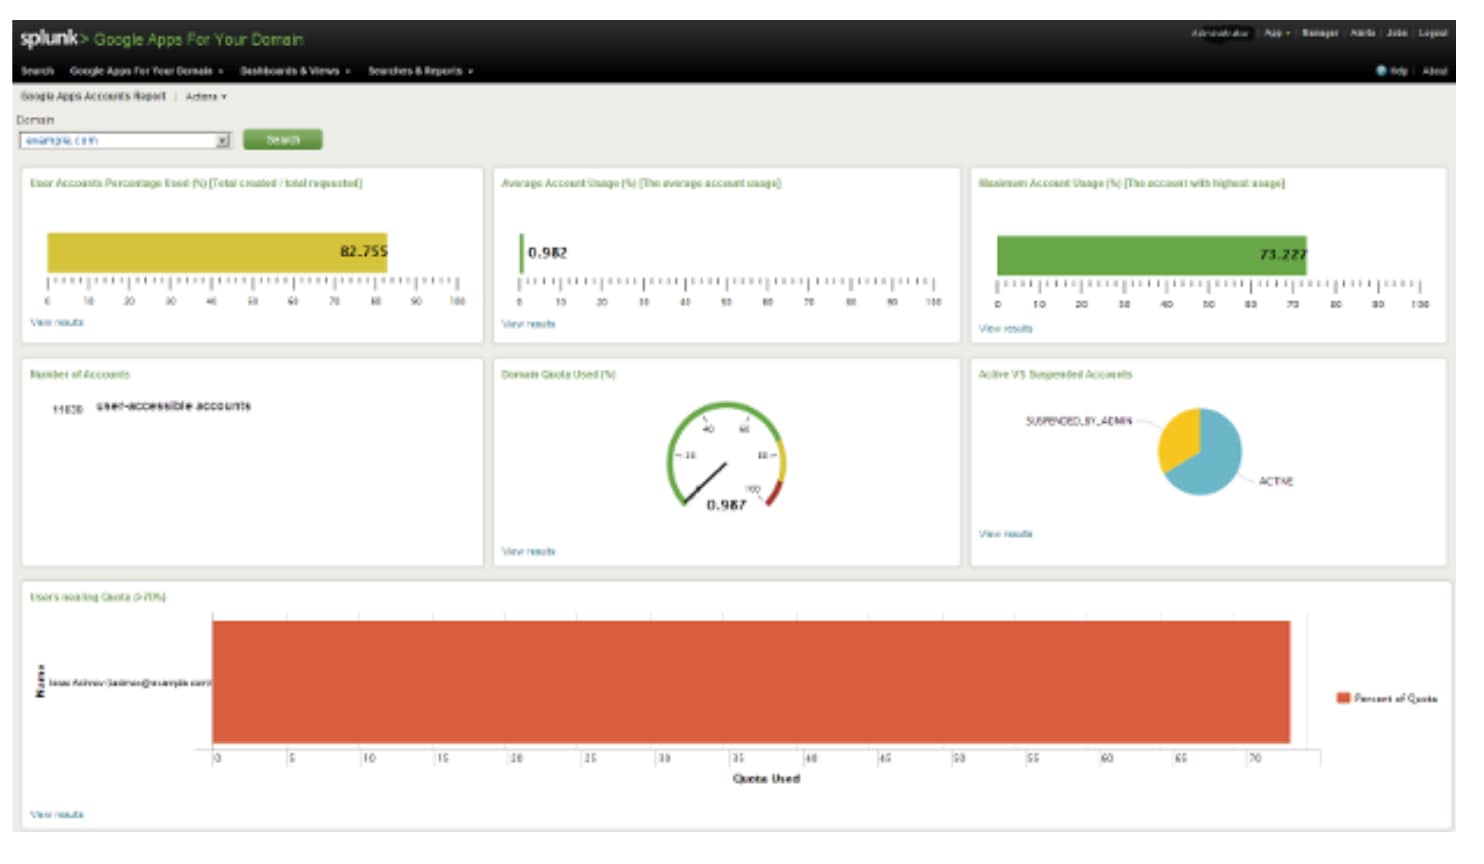Viewport: 1484px width, 864px height.
Task: Open the Dashboards & Views dropdown menu
Action: point(295,71)
